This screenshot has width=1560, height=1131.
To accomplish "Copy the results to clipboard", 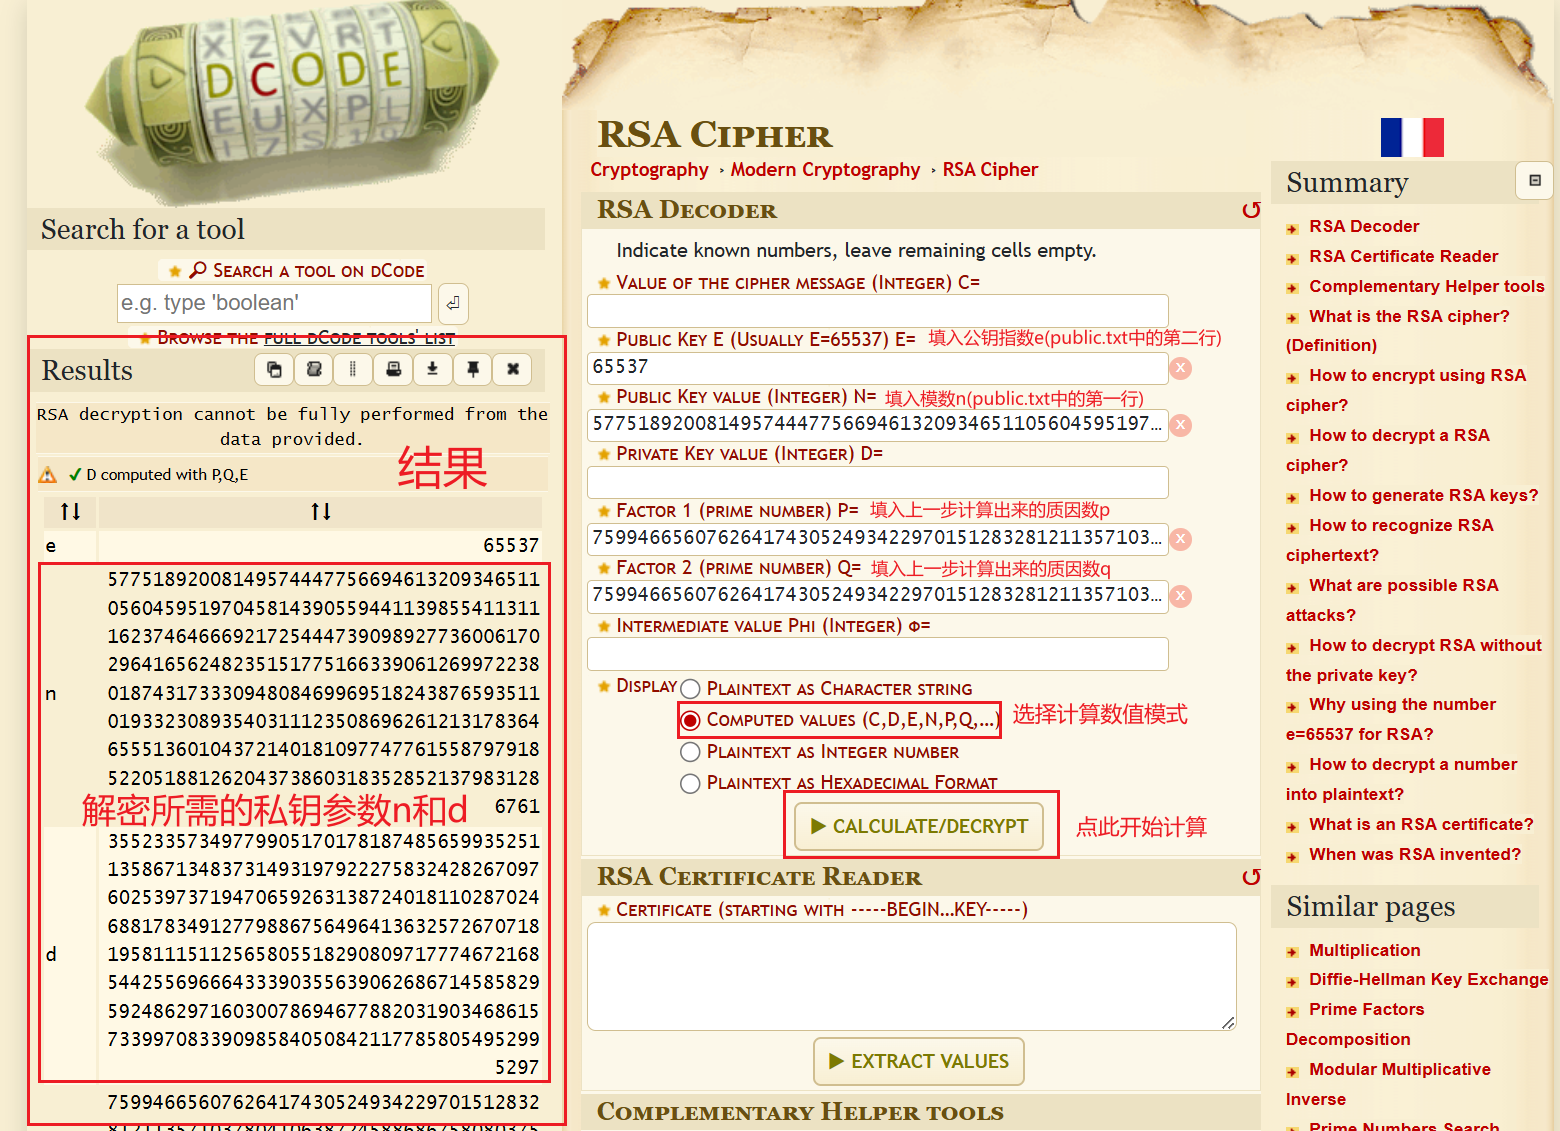I will (274, 370).
